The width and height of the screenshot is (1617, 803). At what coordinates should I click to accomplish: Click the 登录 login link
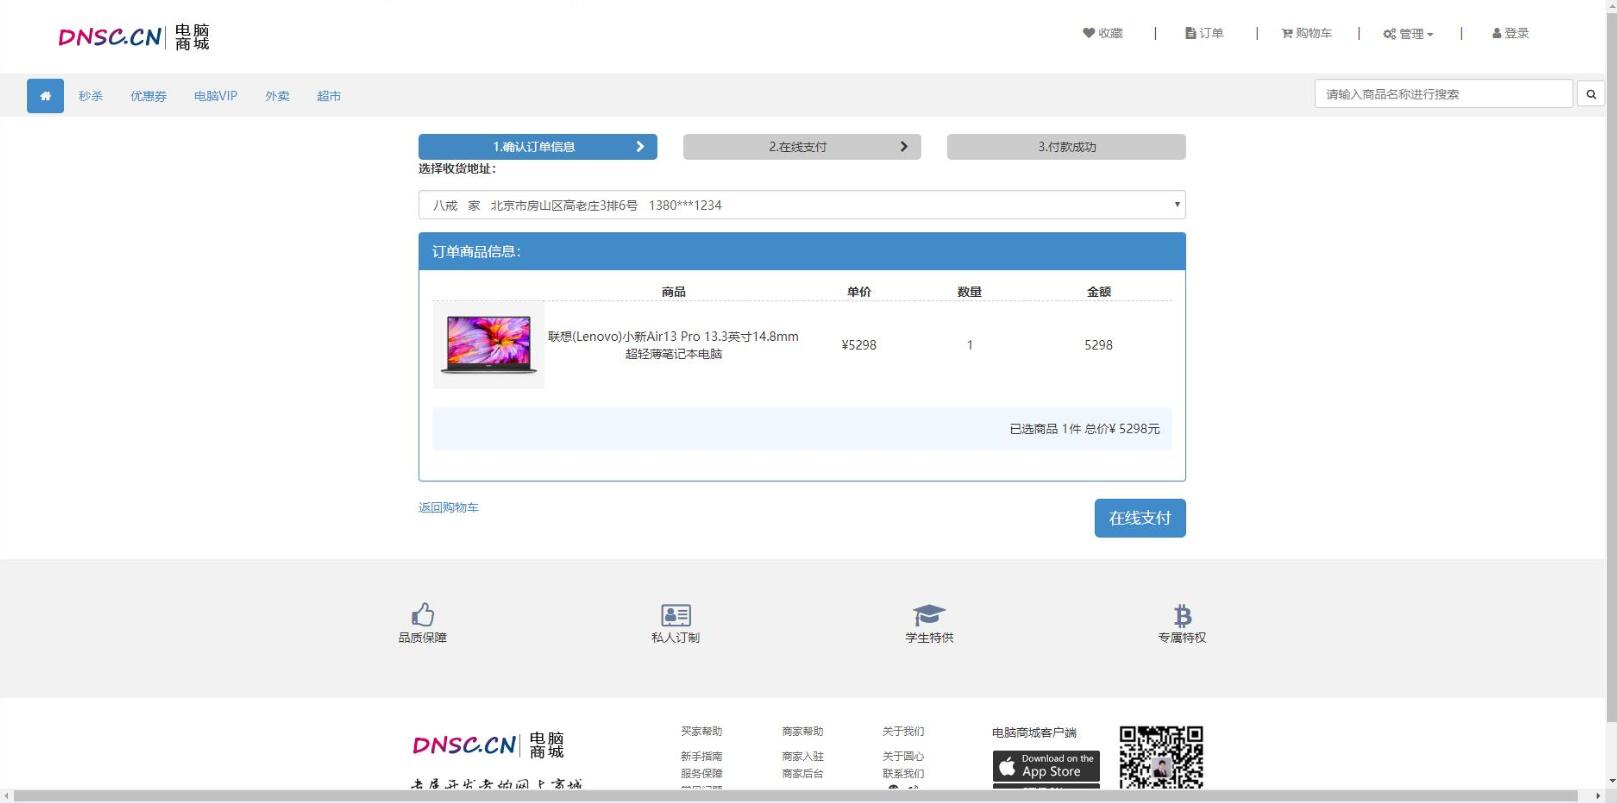1510,33
